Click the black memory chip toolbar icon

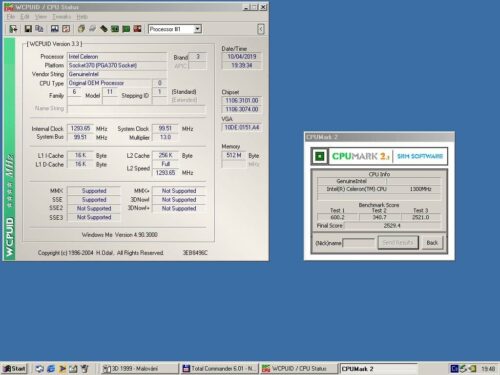click(x=104, y=29)
